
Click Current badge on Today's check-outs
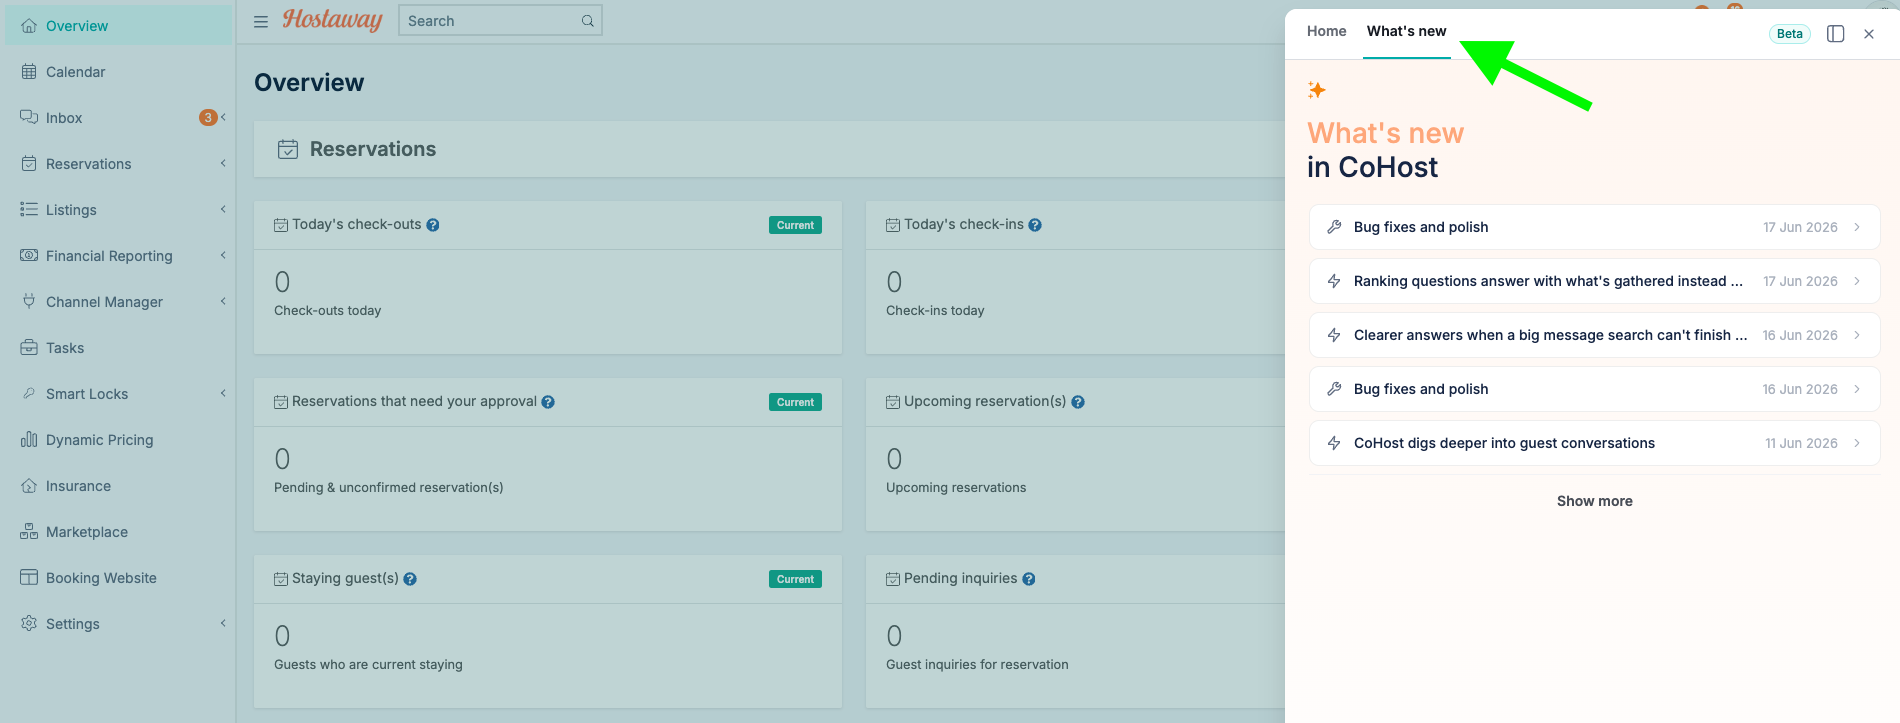[795, 225]
